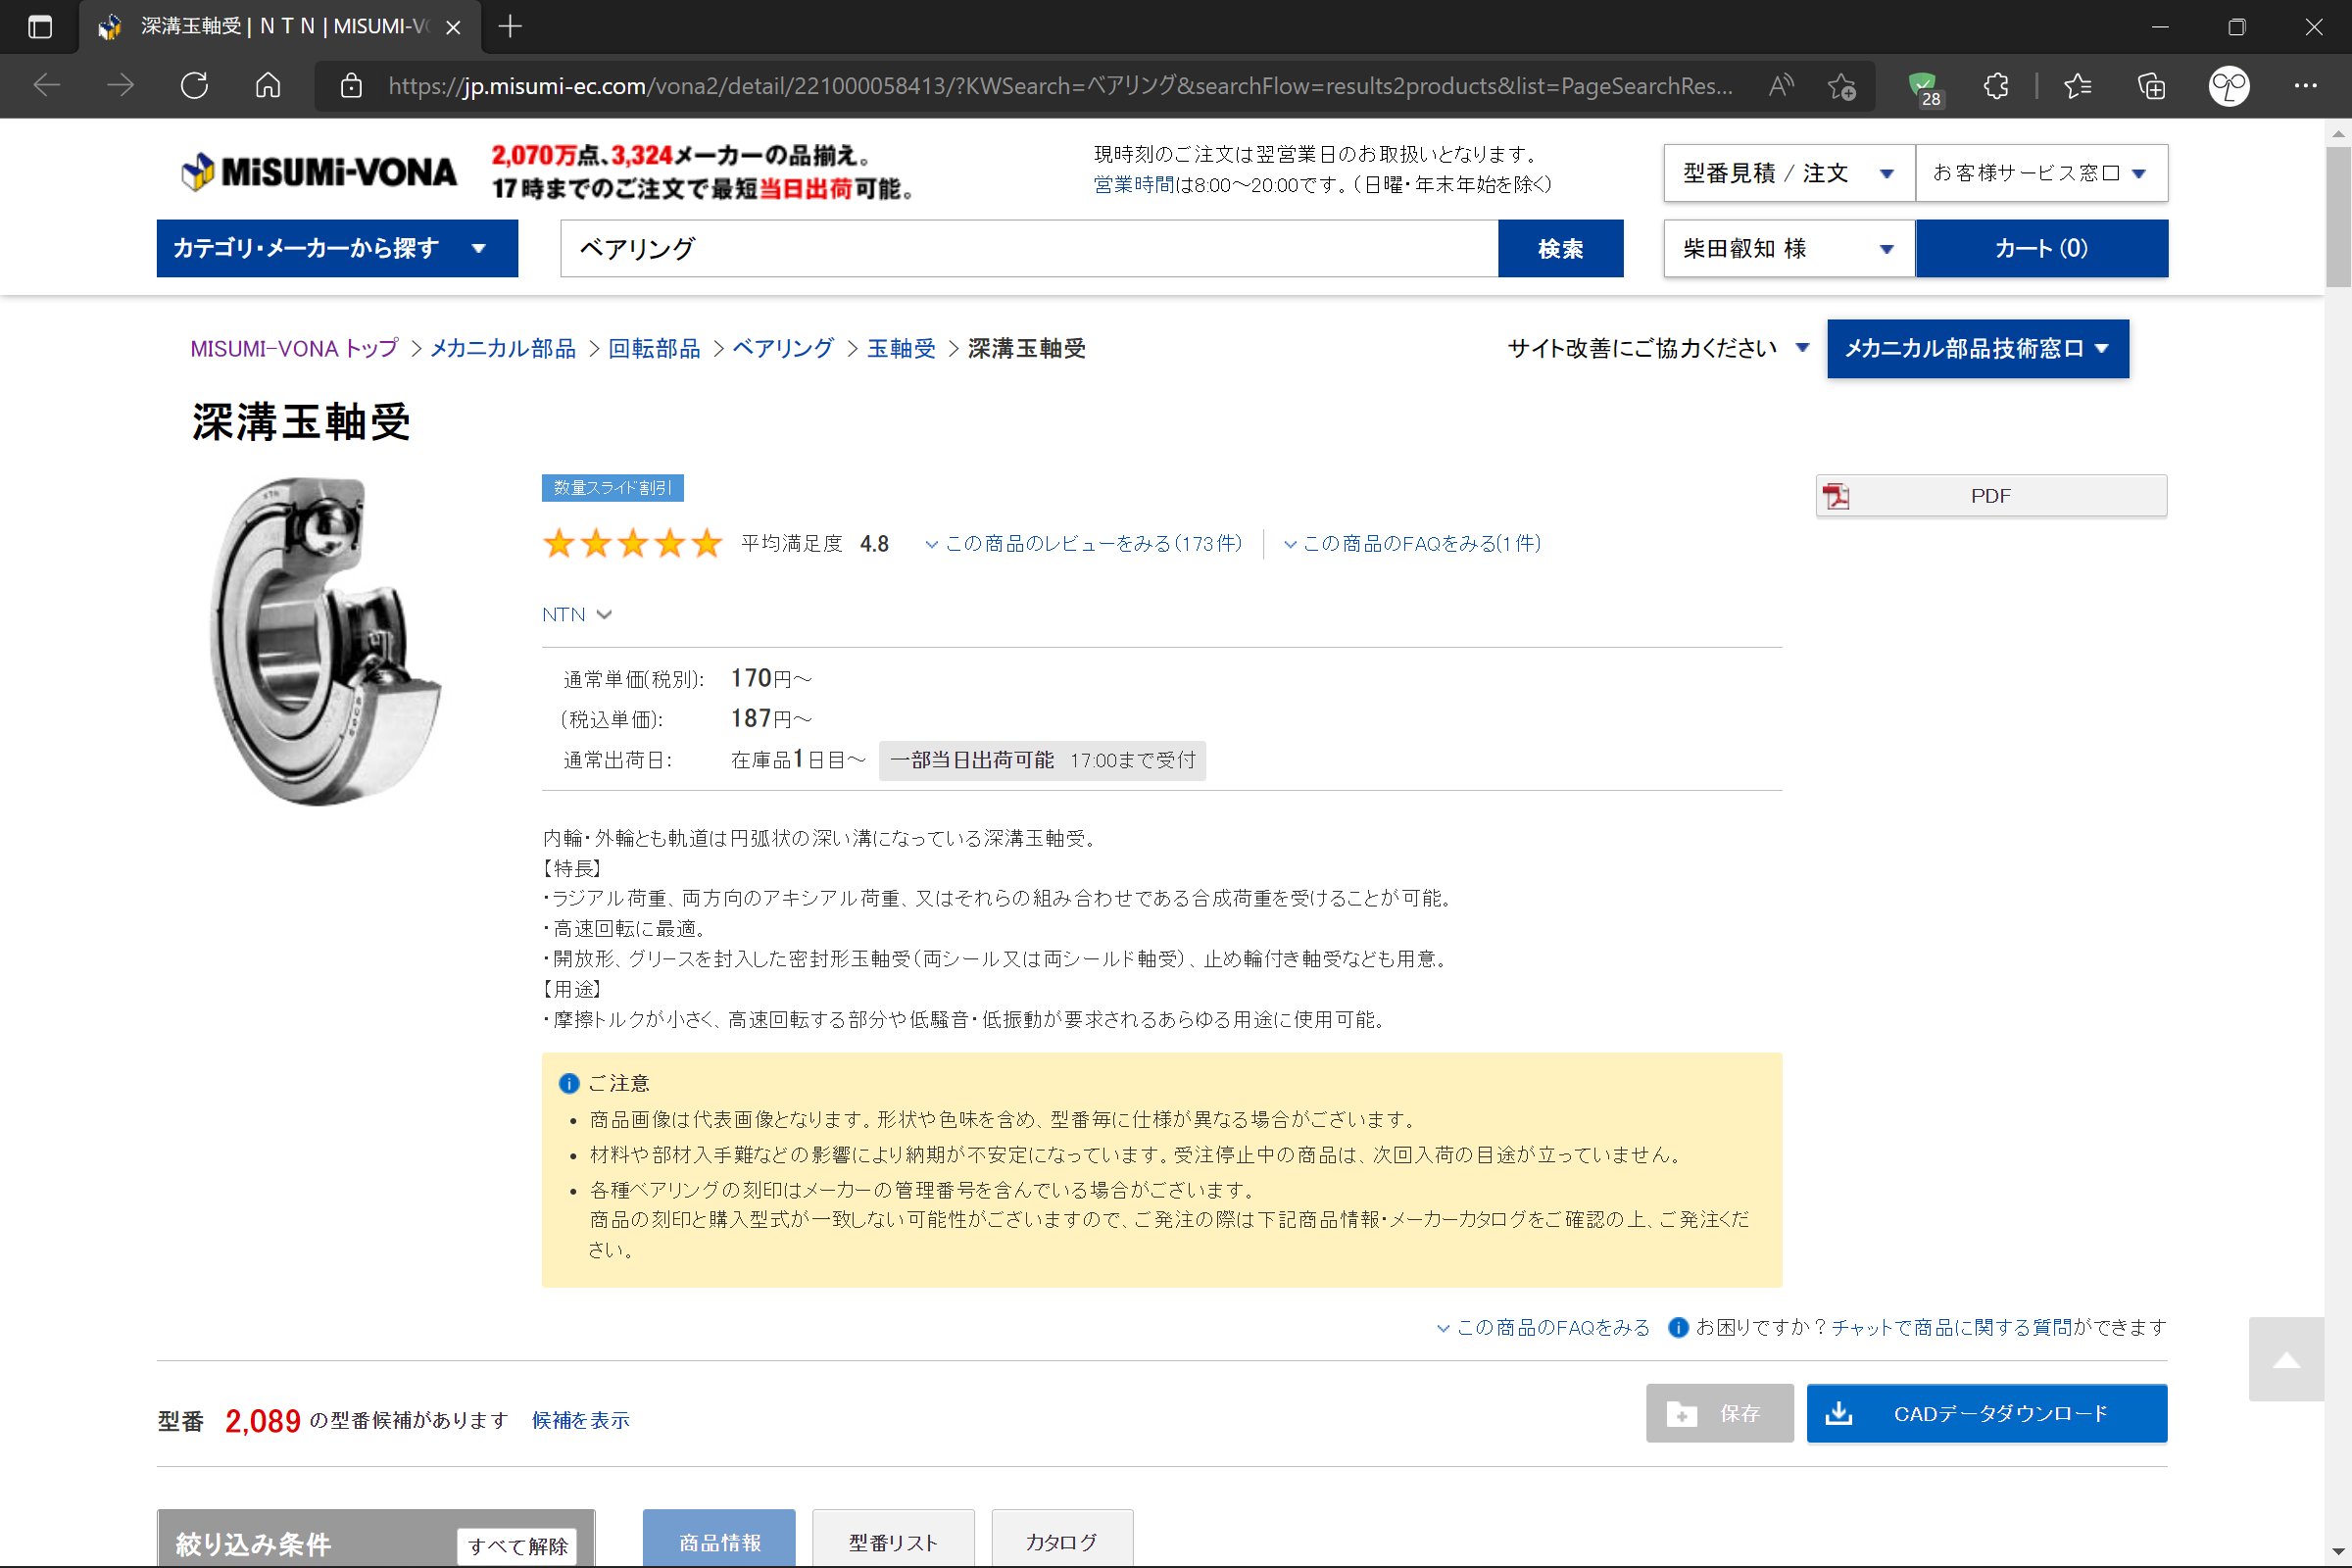Open the collections icon
The image size is (2352, 1568).
point(2151,86)
